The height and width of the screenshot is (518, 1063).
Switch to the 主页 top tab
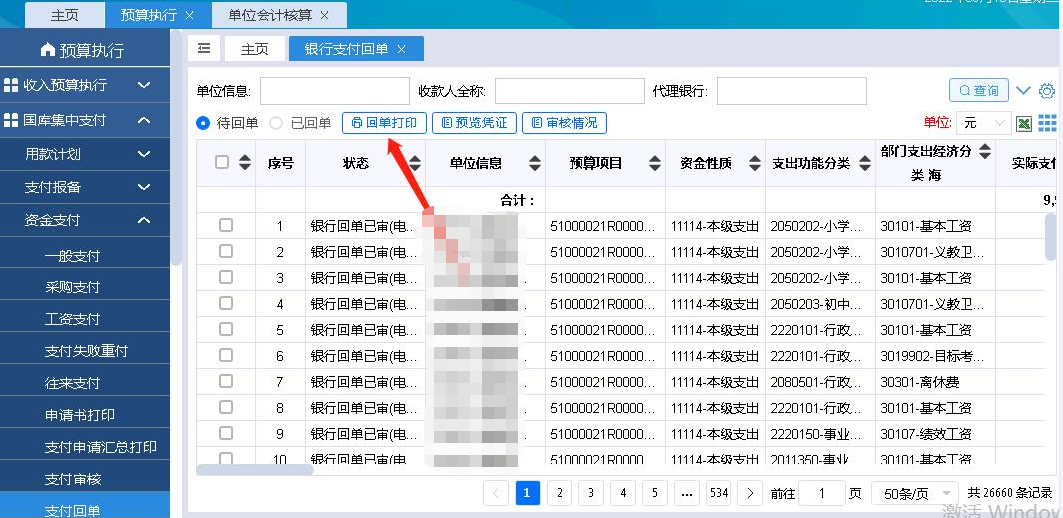tap(65, 15)
